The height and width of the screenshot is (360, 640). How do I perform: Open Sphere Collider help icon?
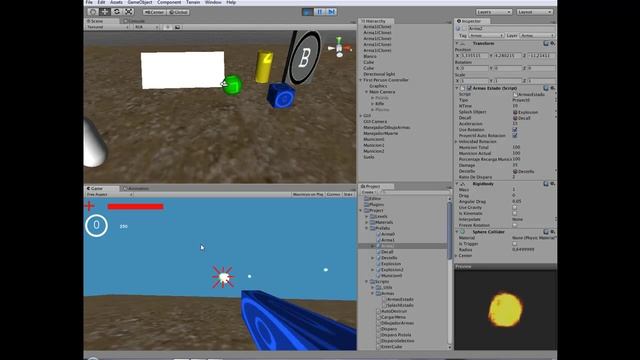coord(546,232)
